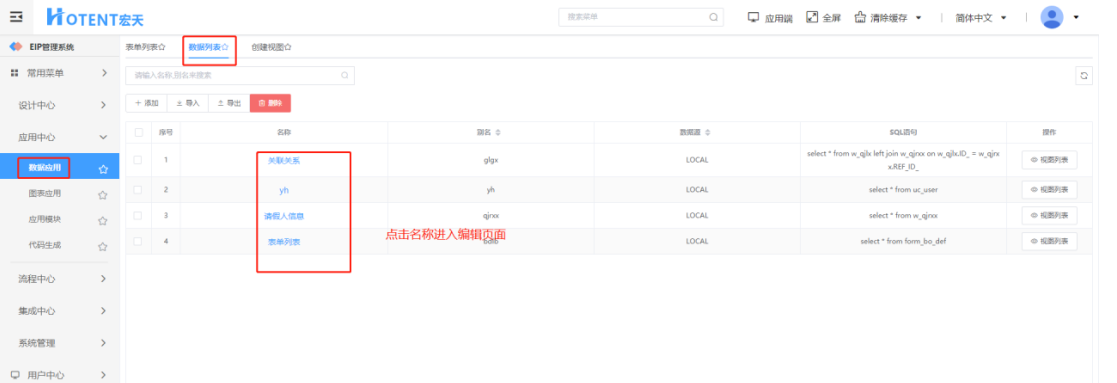Switch to the 创建视图 tab
Viewport: 1117px width, 383px height.
pyautogui.click(x=271, y=47)
